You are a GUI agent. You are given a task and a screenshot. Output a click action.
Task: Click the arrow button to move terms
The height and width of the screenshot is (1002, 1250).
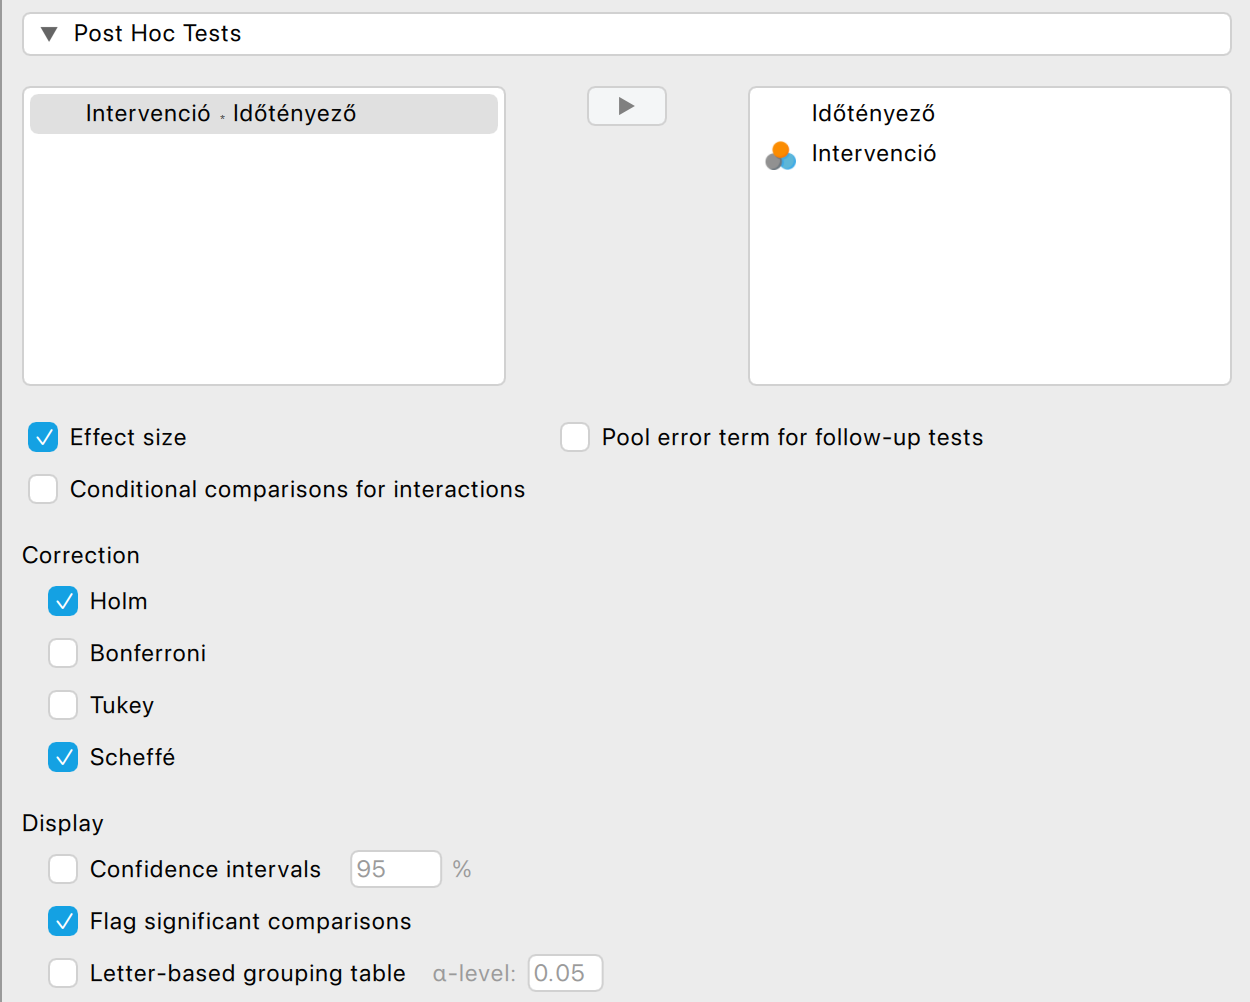click(627, 106)
